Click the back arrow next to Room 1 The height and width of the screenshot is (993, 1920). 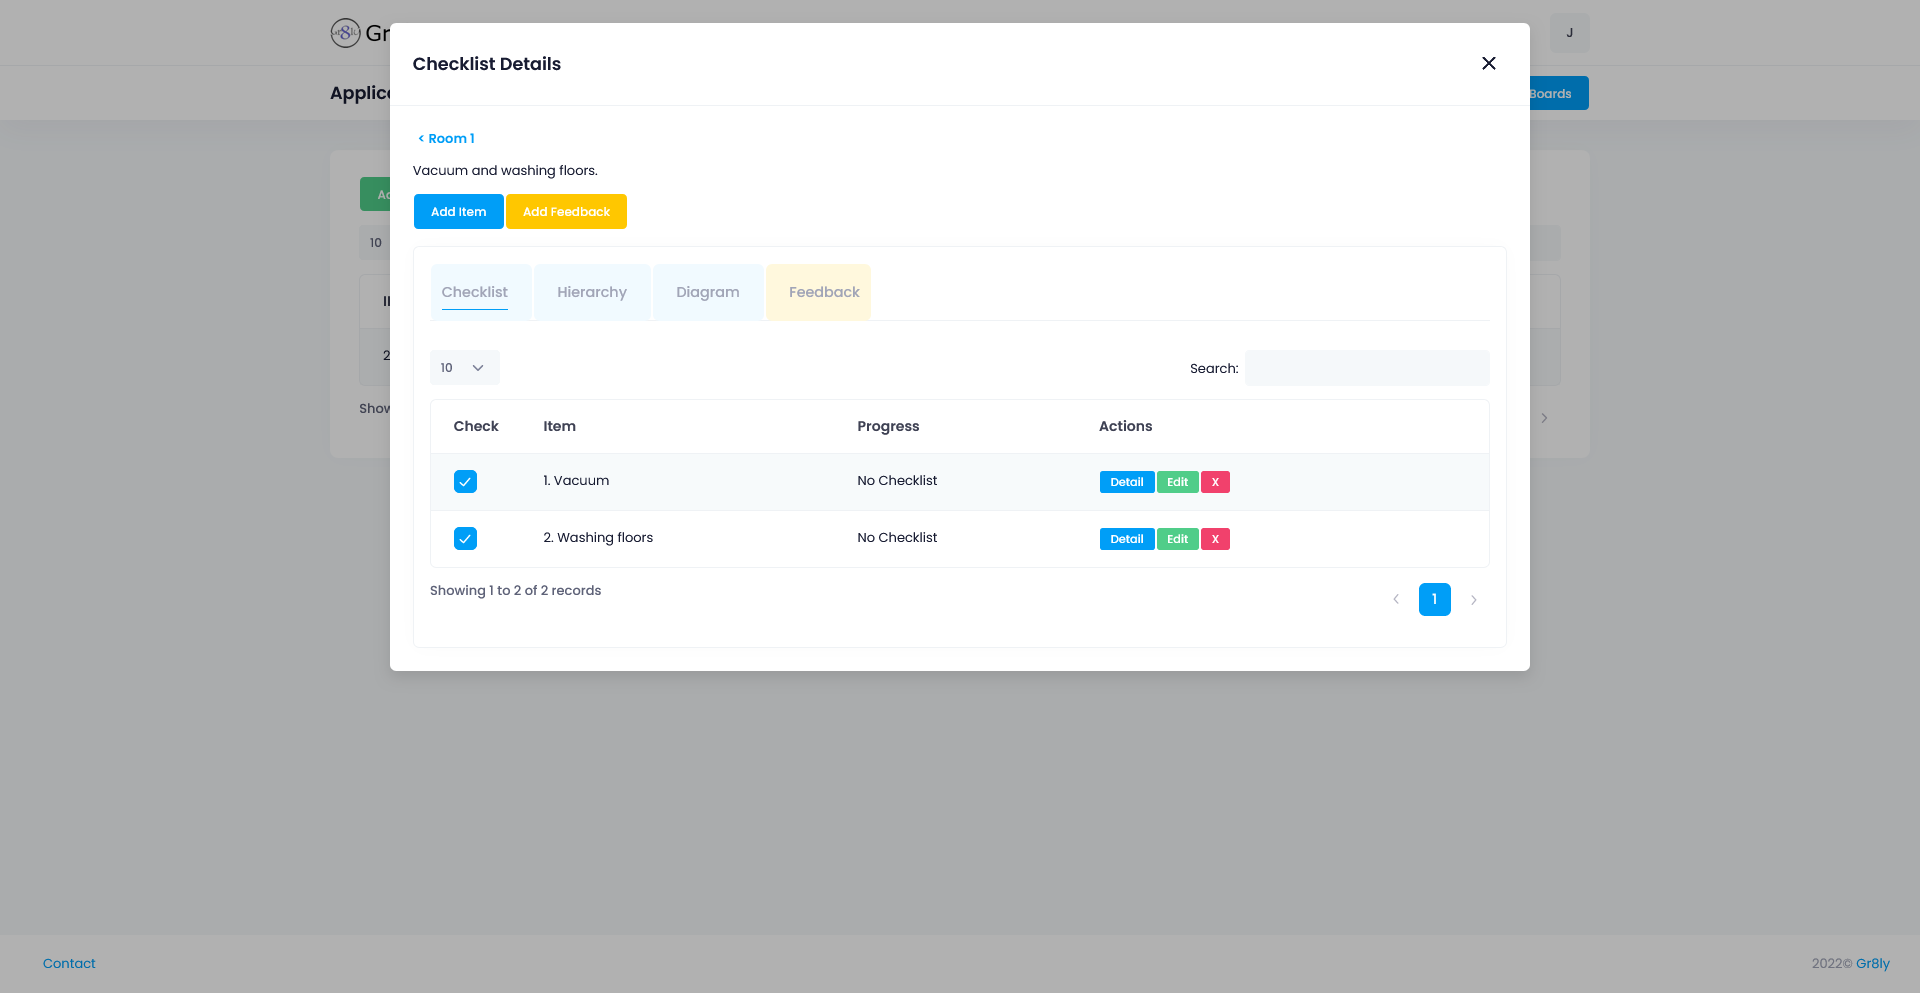[x=420, y=138]
